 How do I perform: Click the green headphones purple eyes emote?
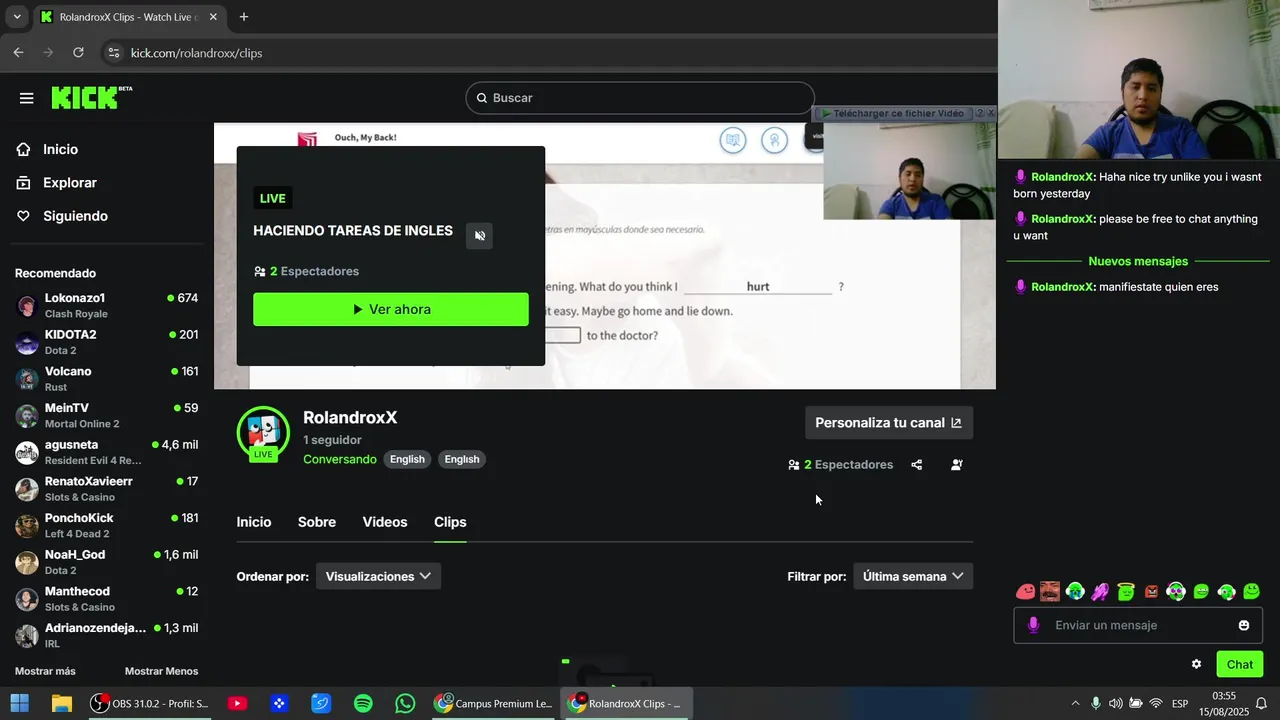[1176, 592]
